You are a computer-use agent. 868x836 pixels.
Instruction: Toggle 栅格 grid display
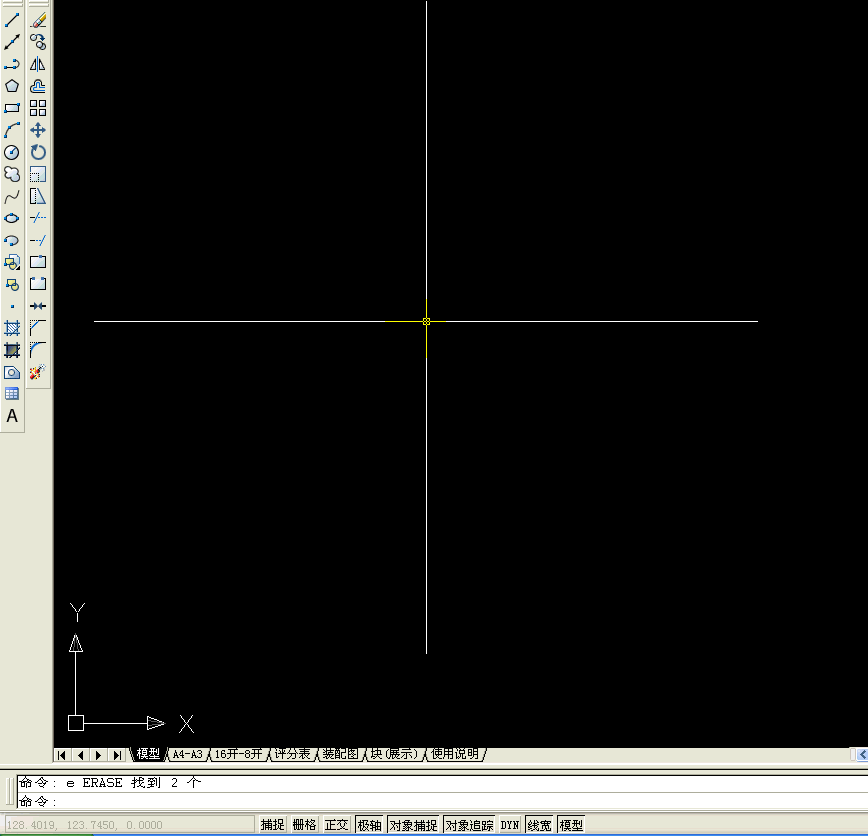tap(304, 825)
